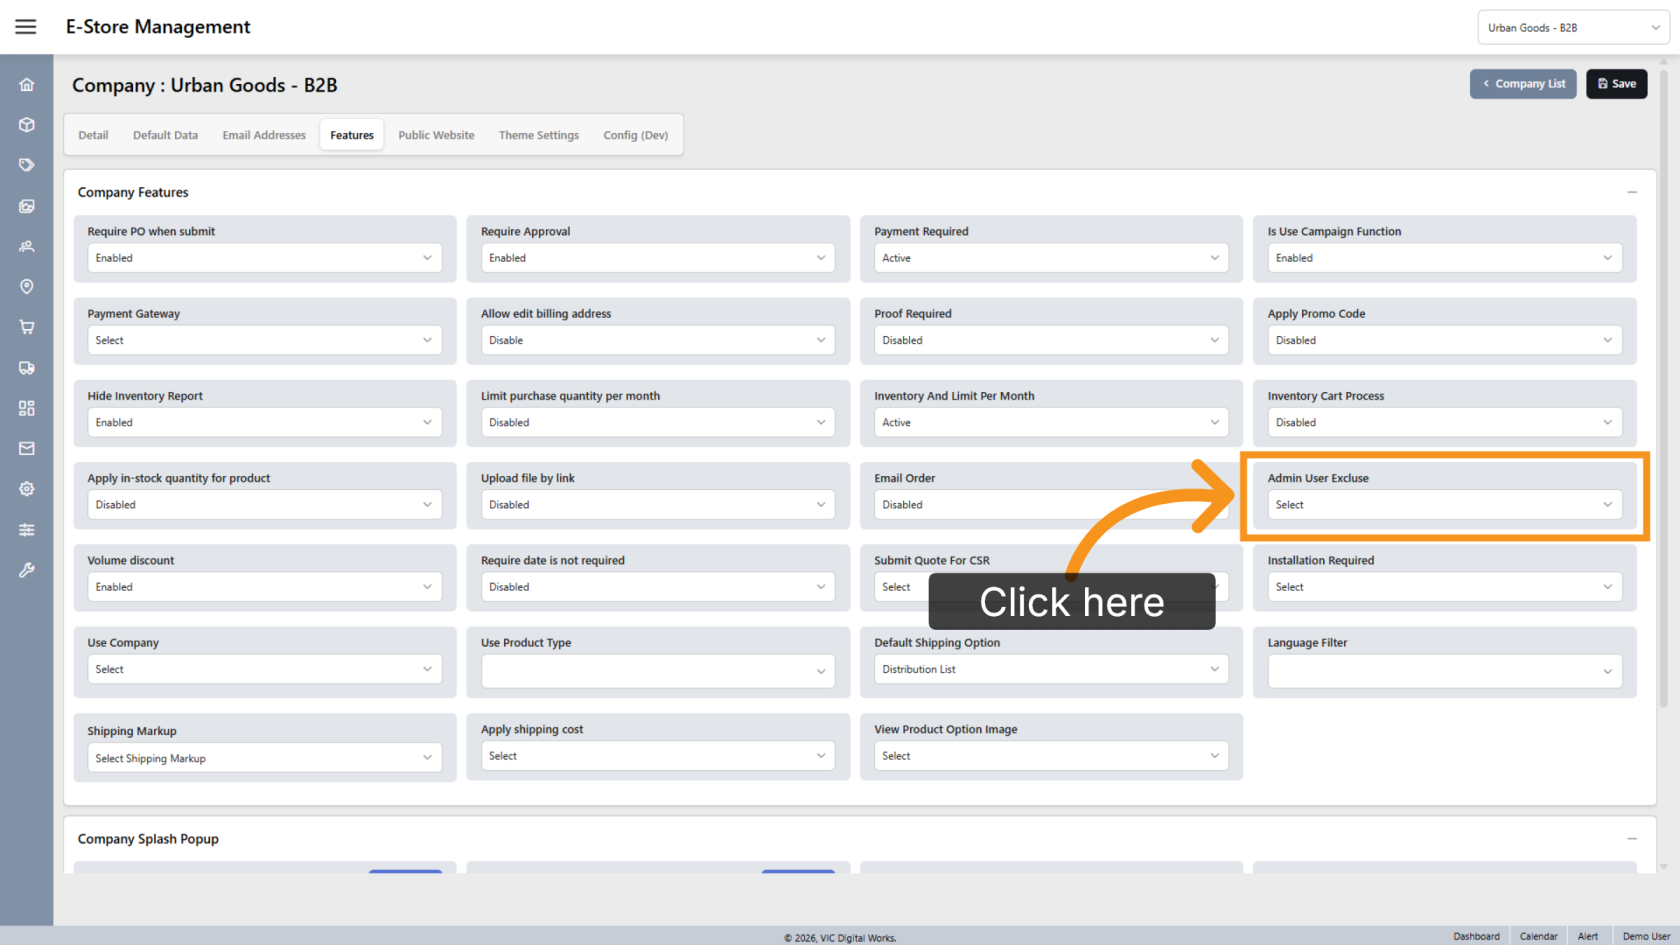Open the shopping cart icon in sidebar
This screenshot has height=945, width=1680.
click(27, 327)
